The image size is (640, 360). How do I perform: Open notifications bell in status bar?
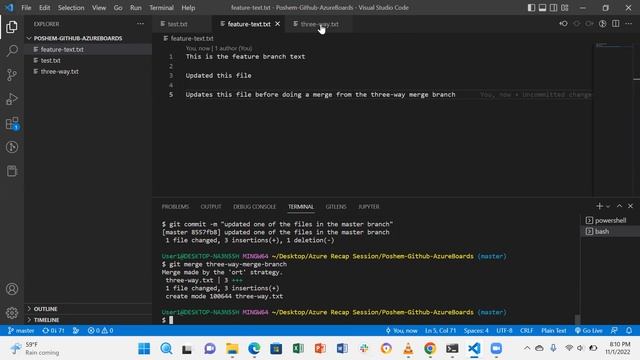click(x=629, y=331)
